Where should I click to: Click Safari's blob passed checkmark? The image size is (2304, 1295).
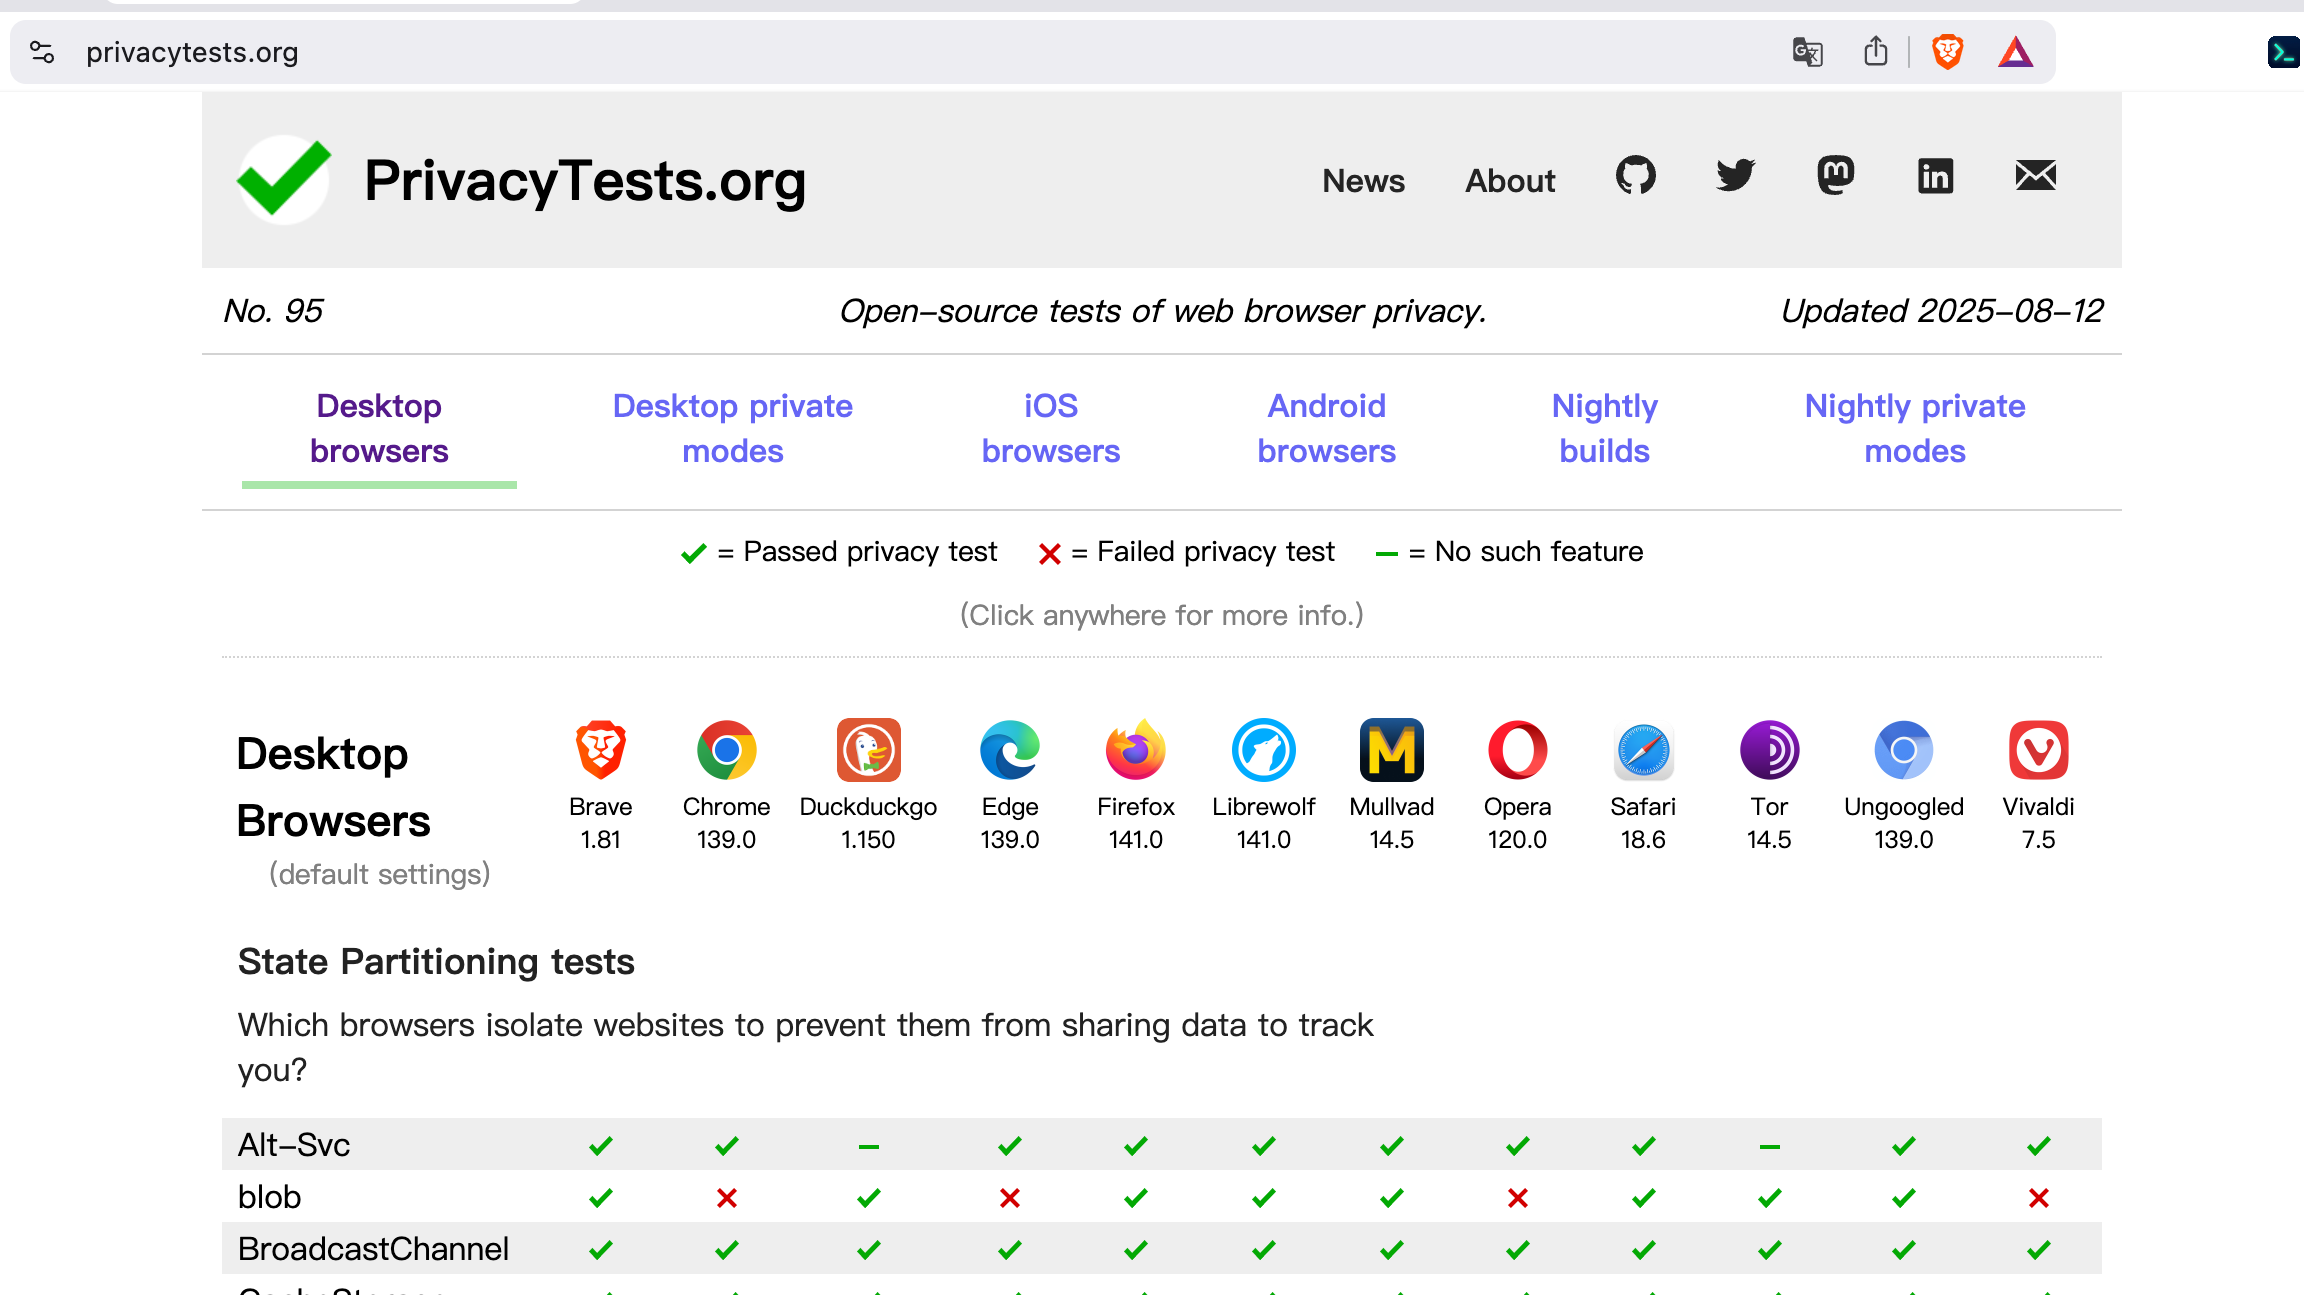click(x=1643, y=1198)
